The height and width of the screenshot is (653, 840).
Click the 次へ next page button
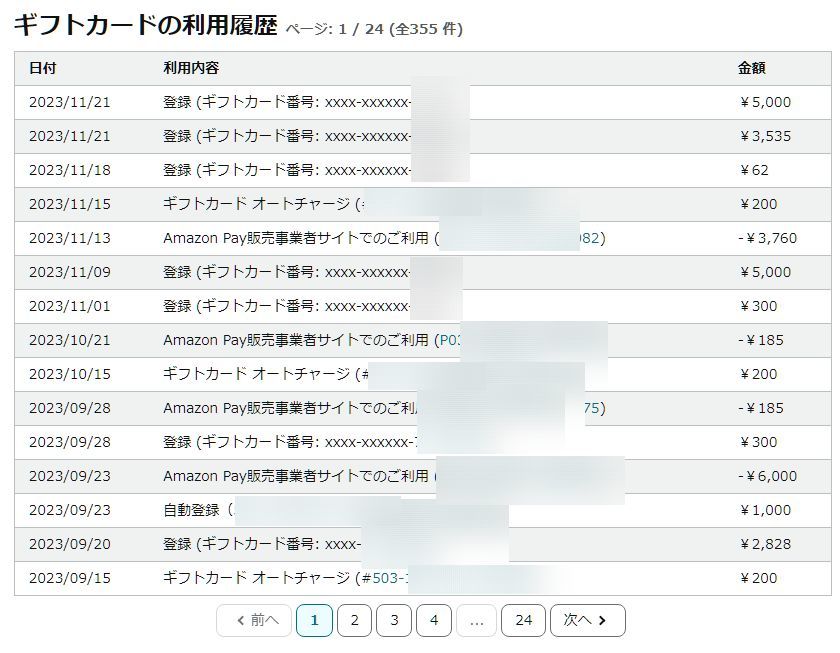point(587,620)
